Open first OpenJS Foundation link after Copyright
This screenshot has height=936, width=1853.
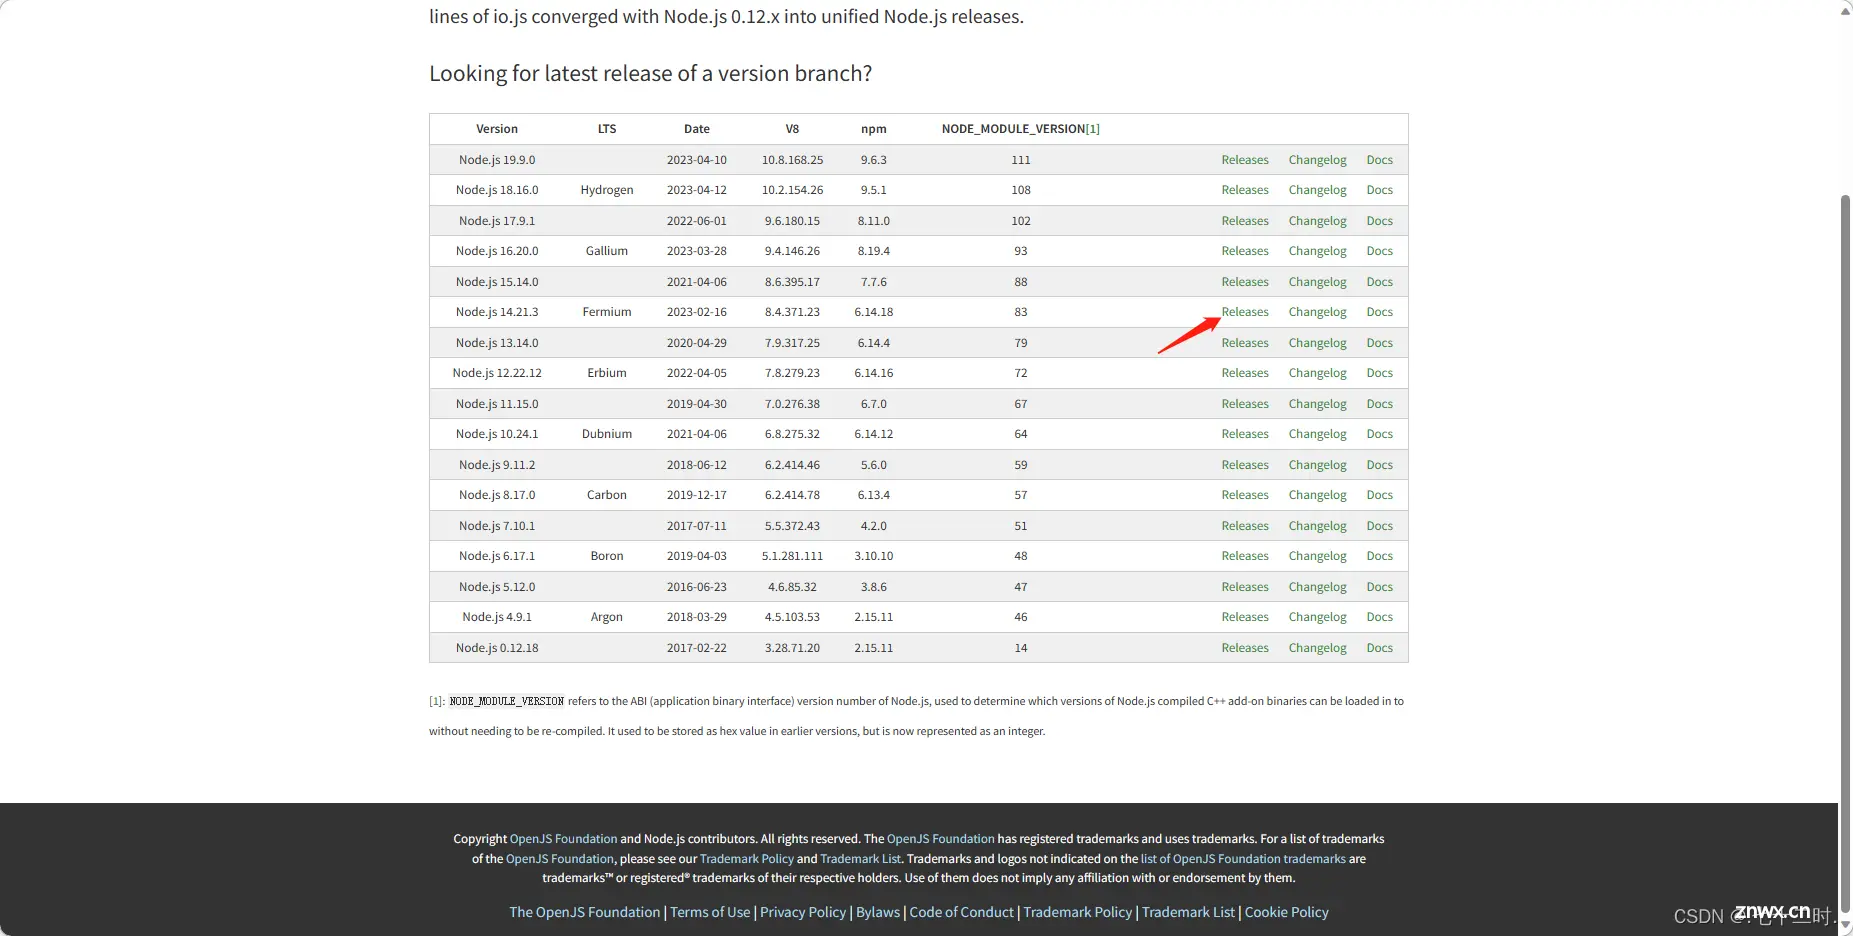pyautogui.click(x=564, y=839)
